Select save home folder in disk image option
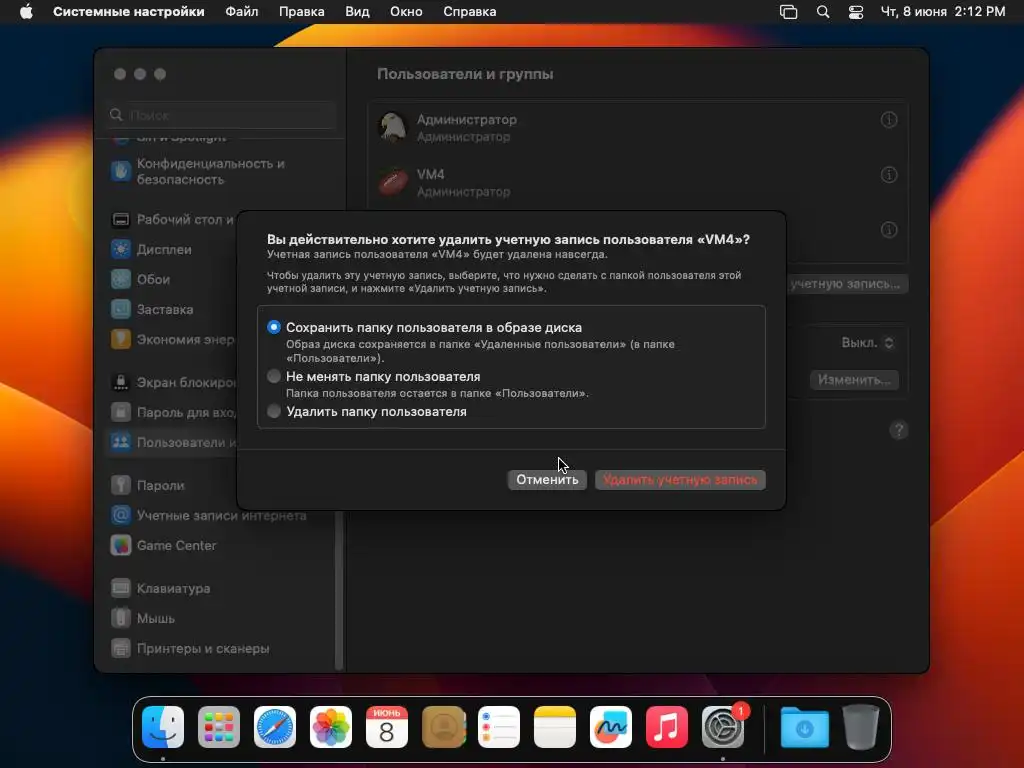1024x768 pixels. 274,327
